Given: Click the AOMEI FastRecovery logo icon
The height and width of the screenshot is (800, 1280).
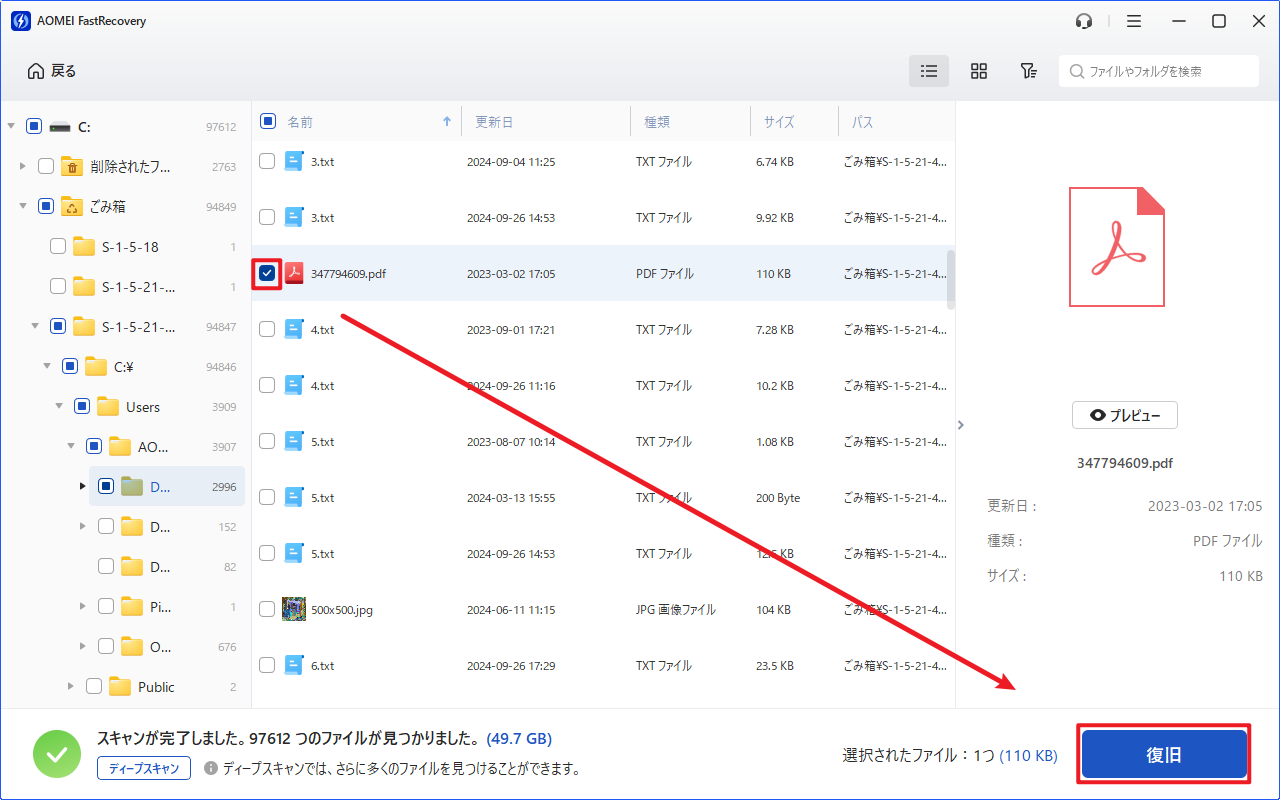Looking at the screenshot, I should 20,21.
